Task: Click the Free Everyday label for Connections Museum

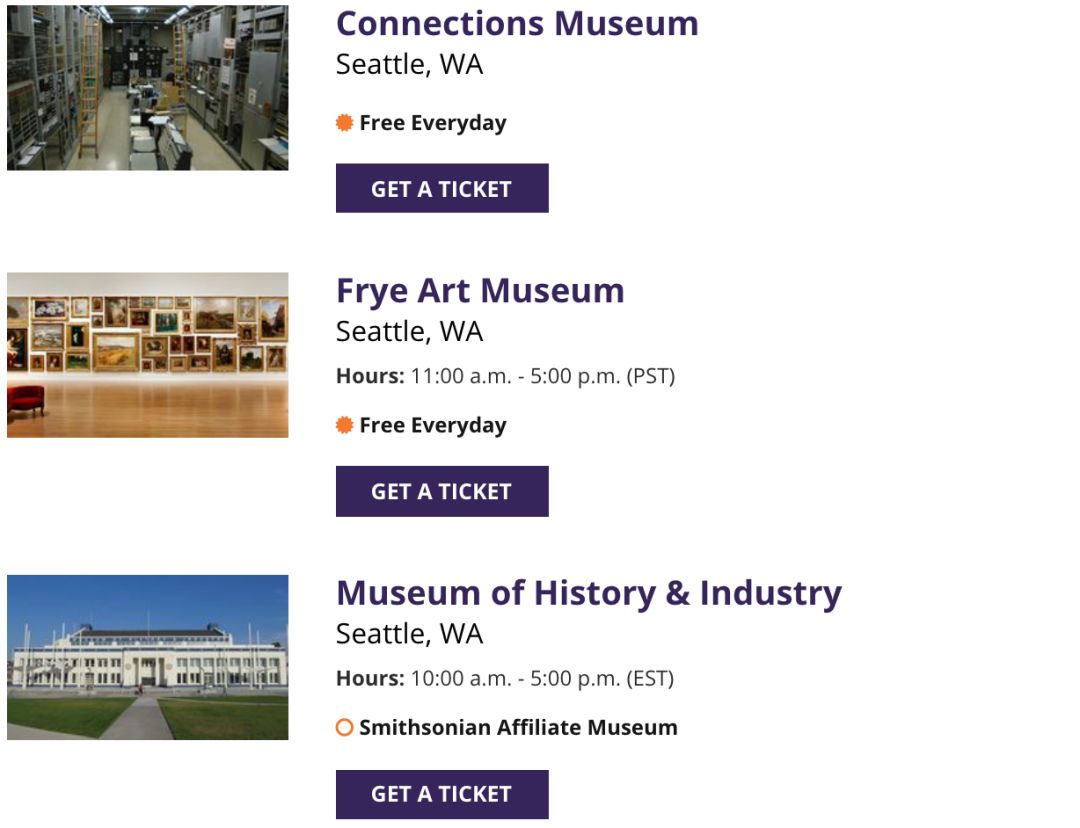Action: point(433,123)
